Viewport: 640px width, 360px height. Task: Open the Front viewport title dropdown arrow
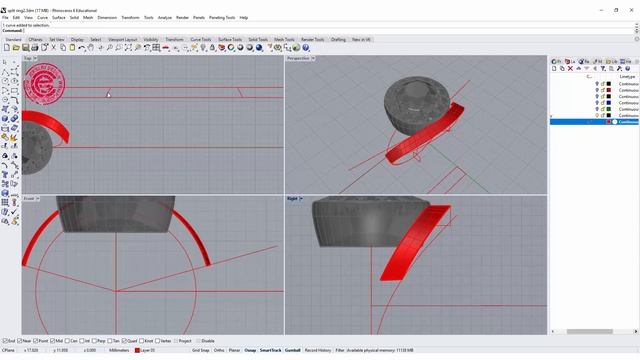[x=38, y=199]
